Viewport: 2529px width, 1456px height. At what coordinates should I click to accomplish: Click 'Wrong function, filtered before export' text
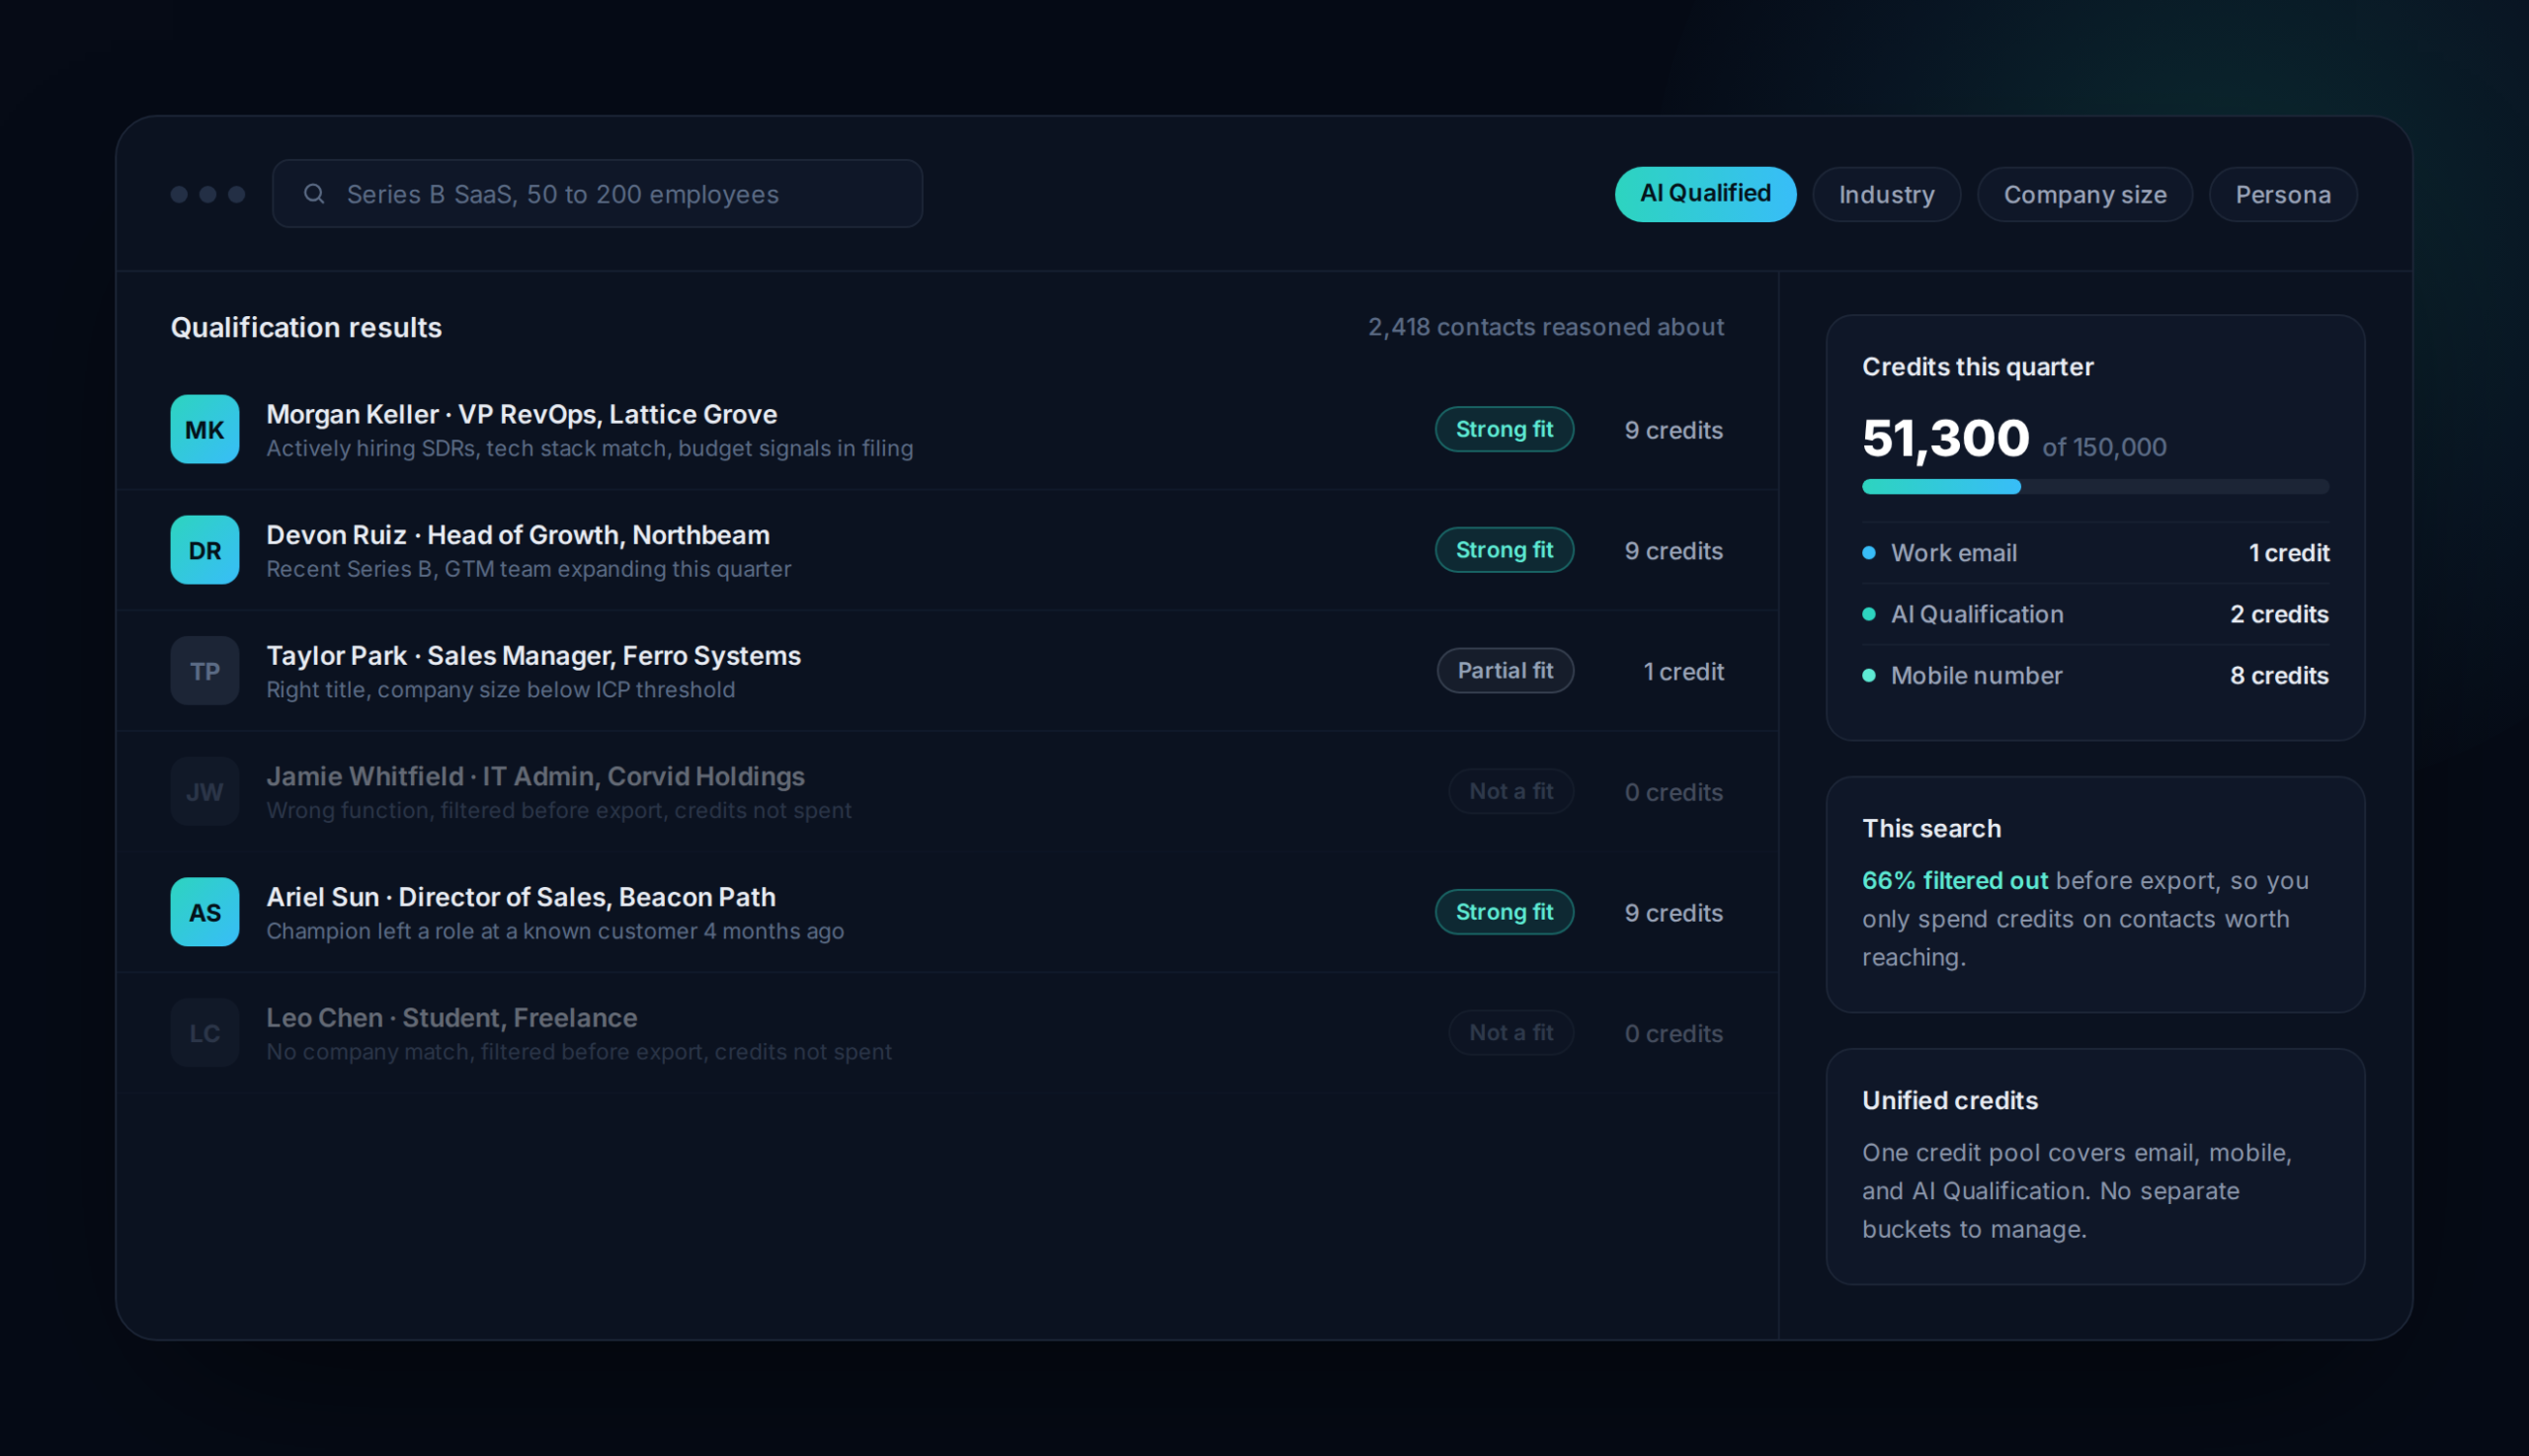pos(559,810)
